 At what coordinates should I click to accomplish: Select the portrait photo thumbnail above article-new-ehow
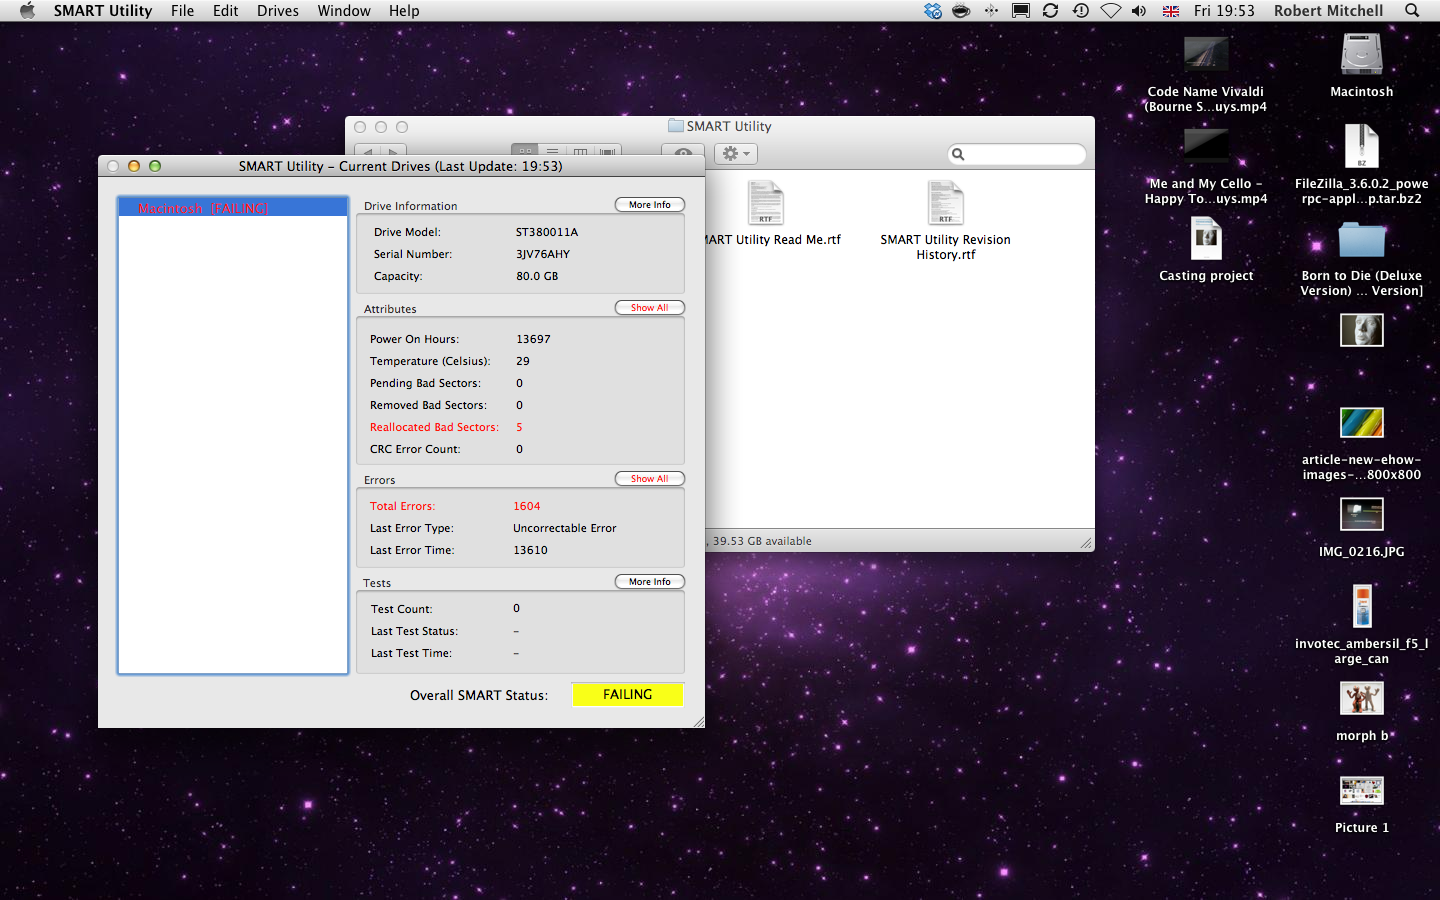(1362, 330)
